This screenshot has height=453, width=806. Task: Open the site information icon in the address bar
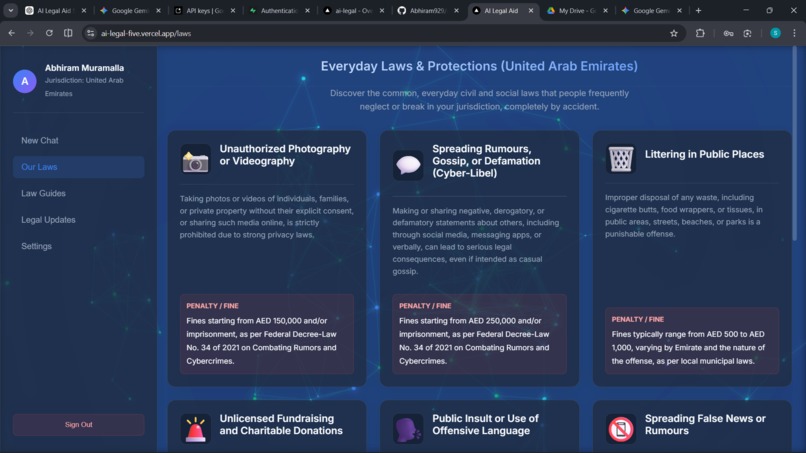click(x=90, y=33)
